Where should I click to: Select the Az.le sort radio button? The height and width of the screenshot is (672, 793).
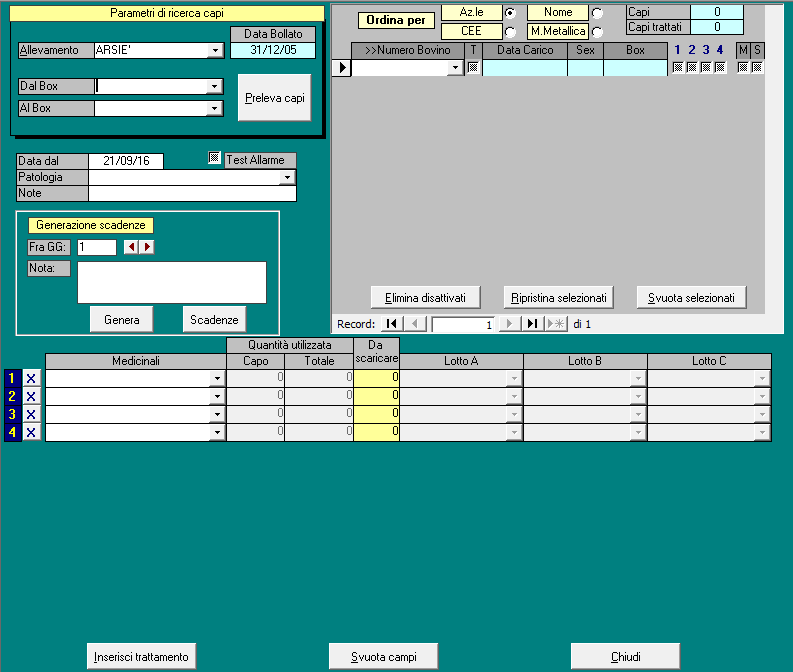point(510,13)
